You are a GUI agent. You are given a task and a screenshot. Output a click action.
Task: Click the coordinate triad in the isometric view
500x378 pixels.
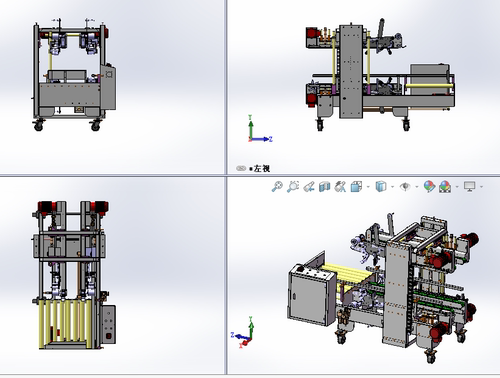[243, 332]
